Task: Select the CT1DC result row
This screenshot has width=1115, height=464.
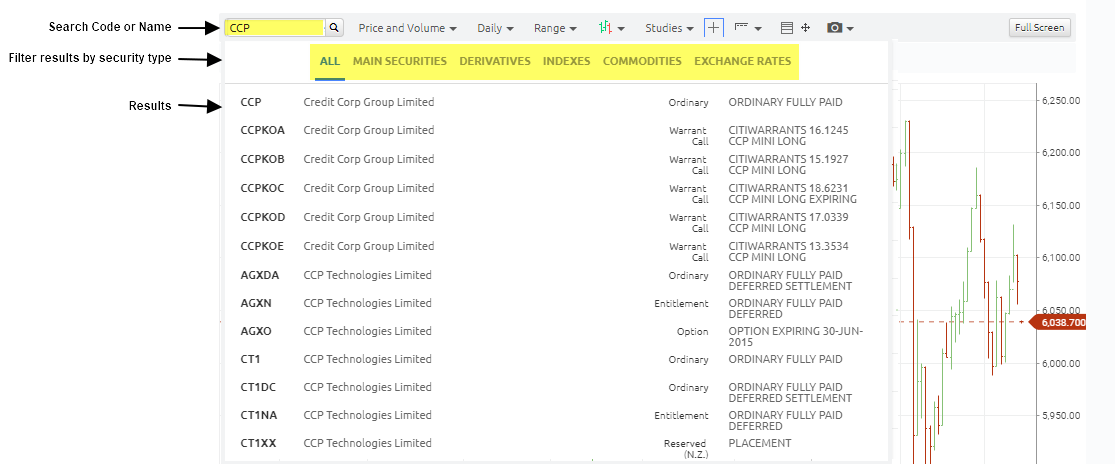Action: tap(556, 392)
